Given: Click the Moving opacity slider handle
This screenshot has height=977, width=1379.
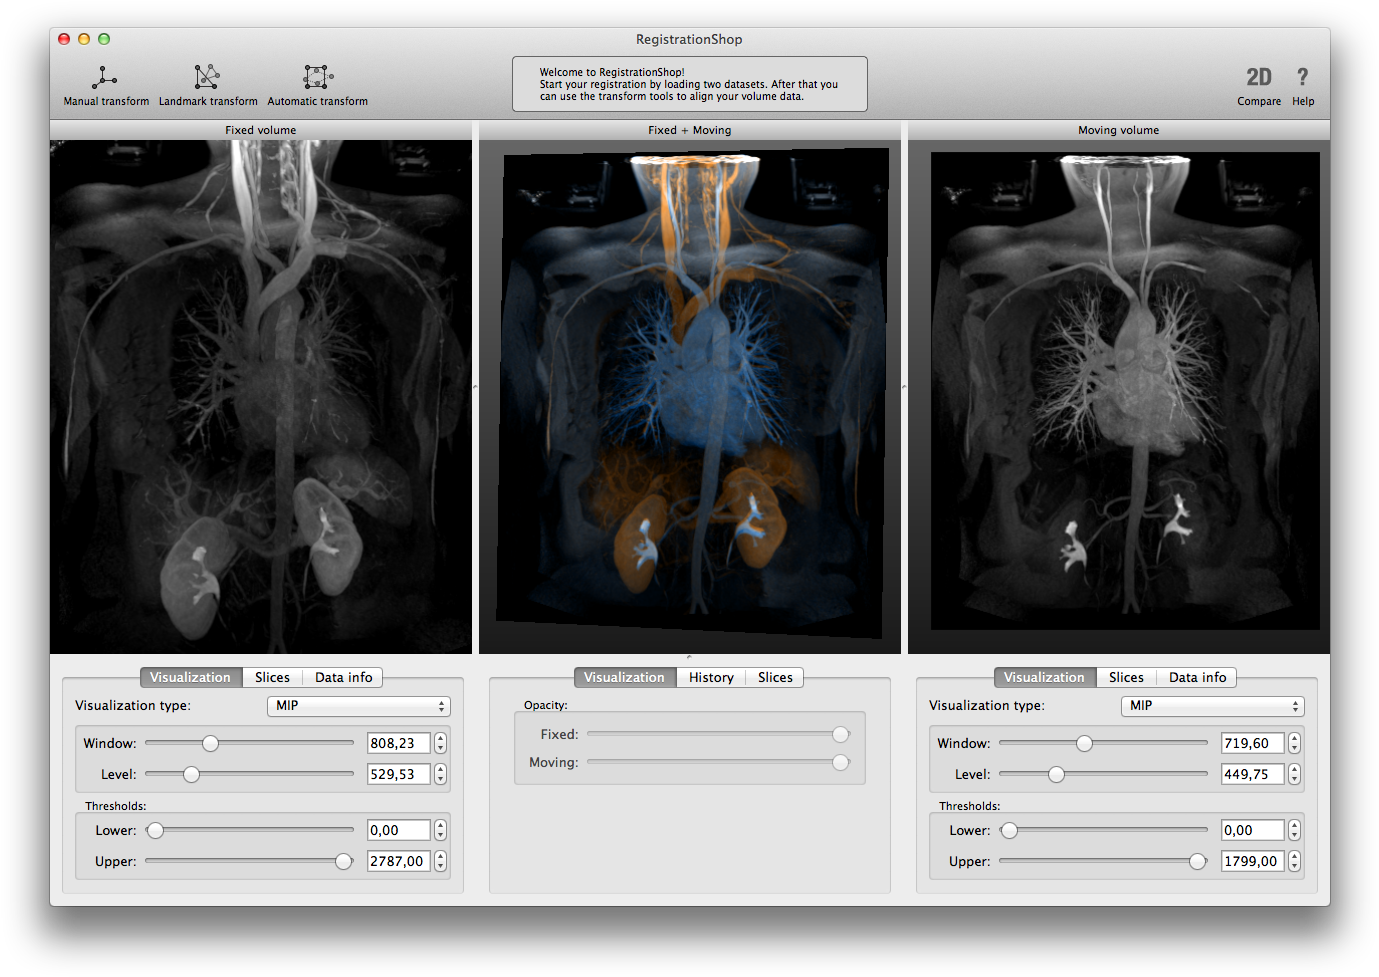Looking at the screenshot, I should tap(840, 762).
